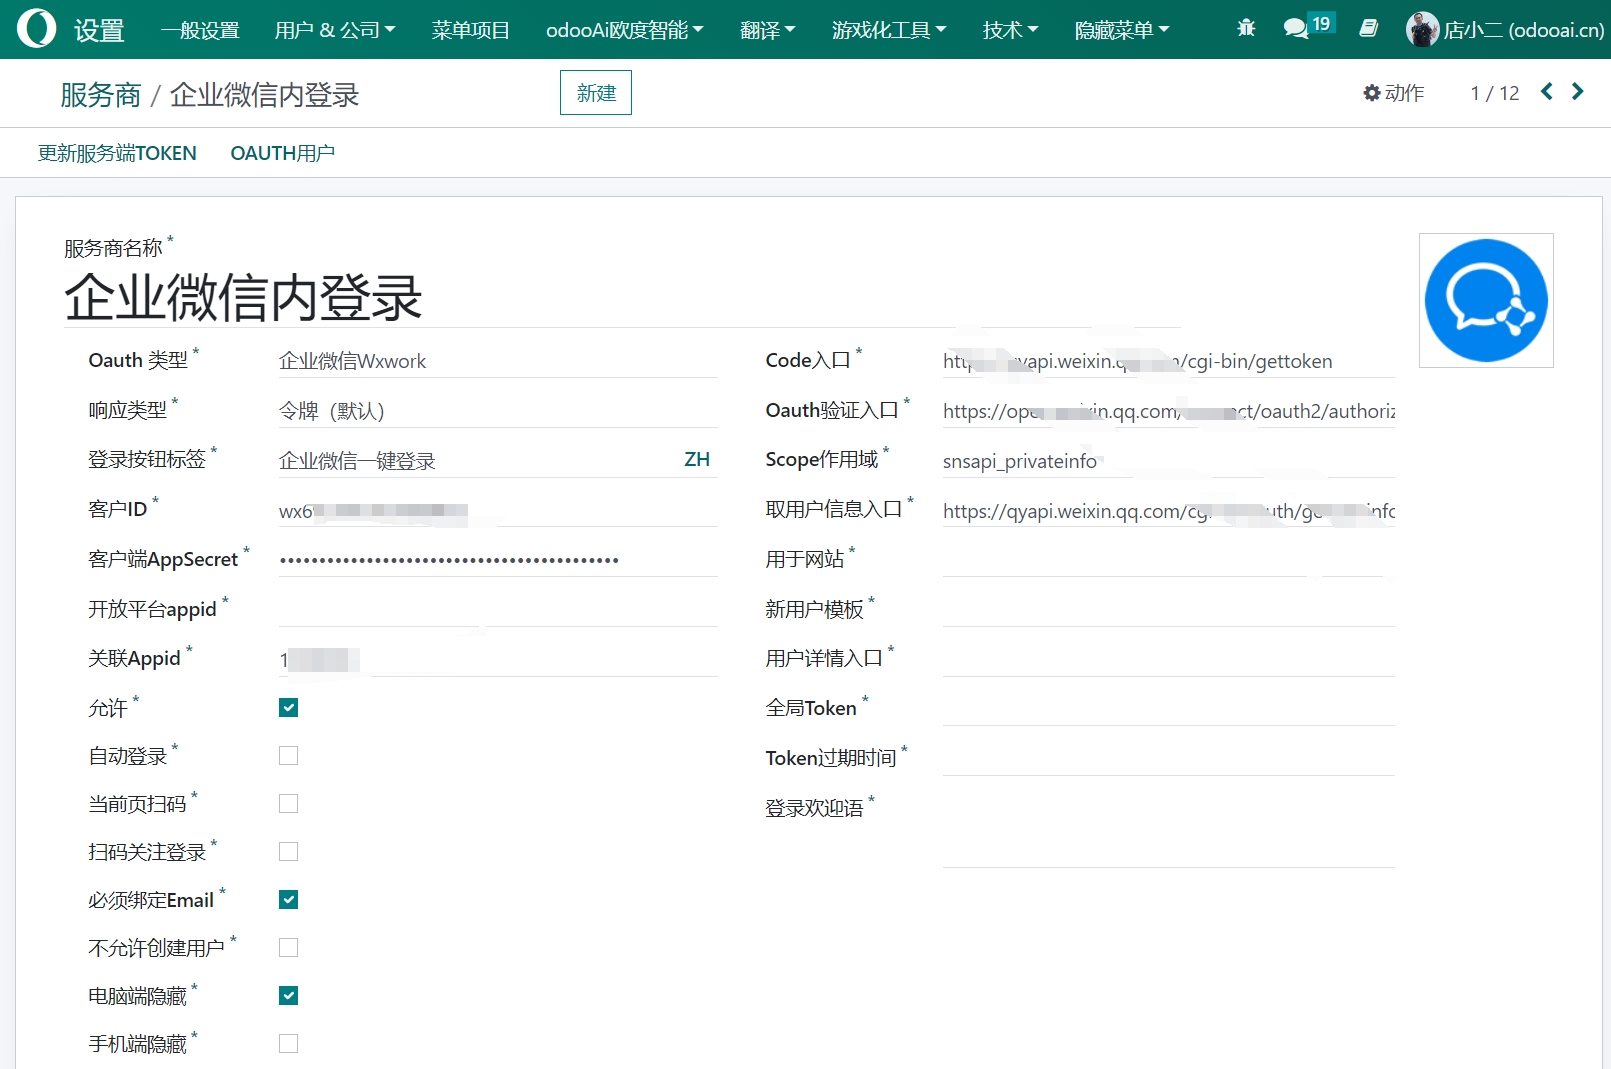Go to previous record arrow
The width and height of the screenshot is (1611, 1069).
[1547, 92]
